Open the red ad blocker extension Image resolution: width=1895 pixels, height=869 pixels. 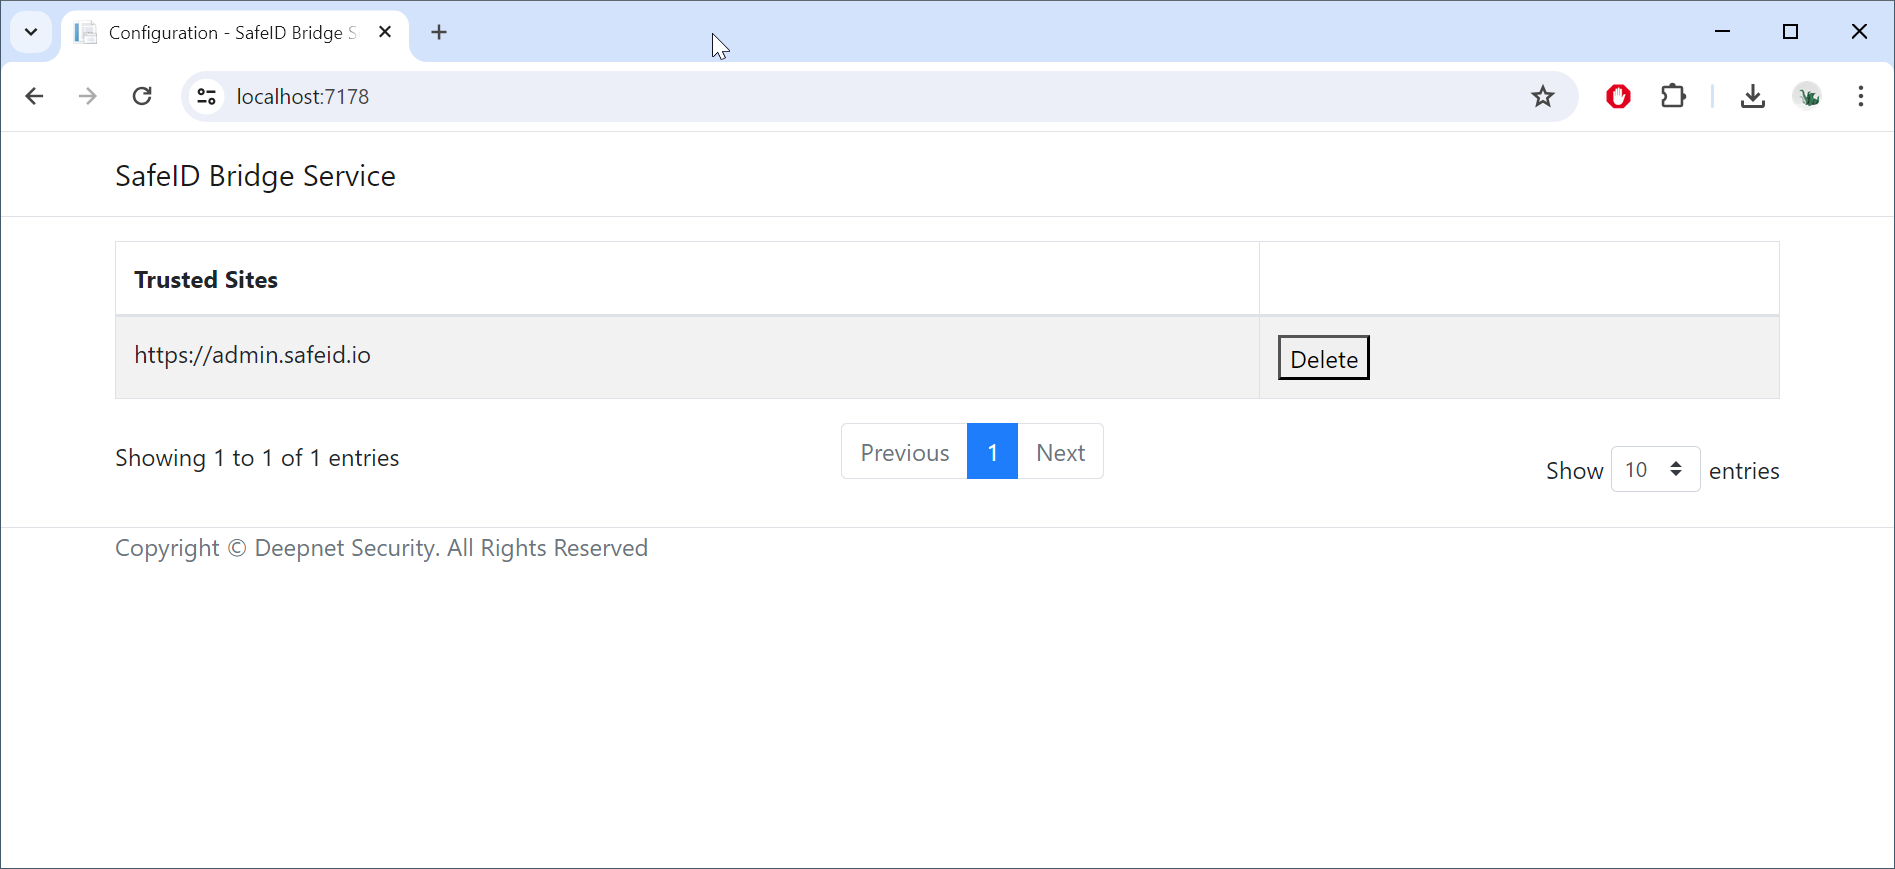point(1618,96)
